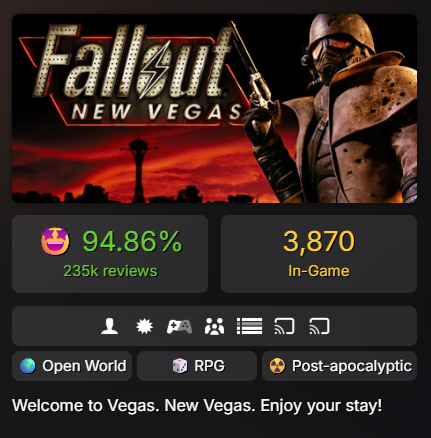Click the radioactive emoji on Post-apocalyptic tag
Viewport: 431px width, 438px height.
coord(277,366)
